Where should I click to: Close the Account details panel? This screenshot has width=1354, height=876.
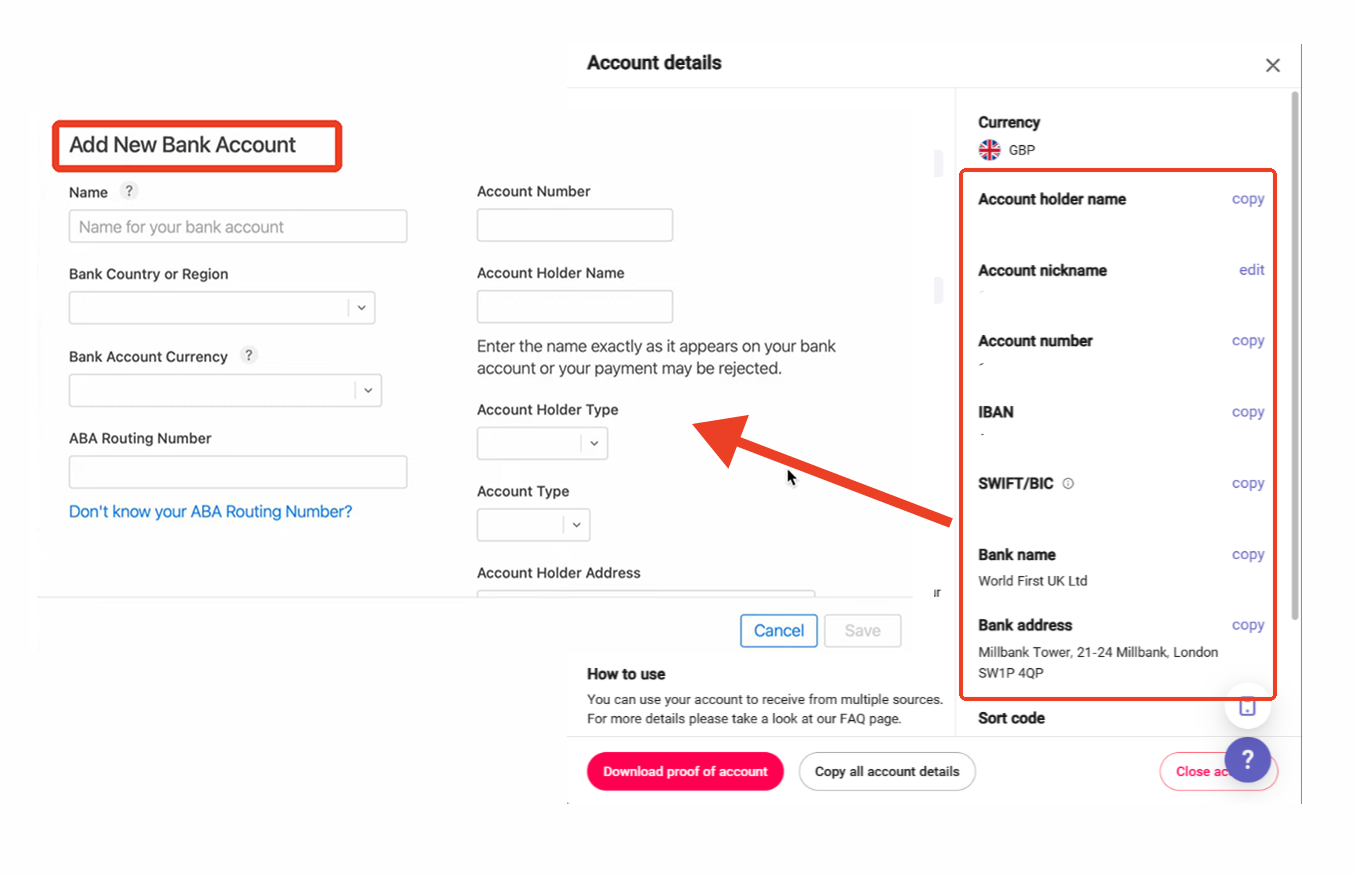(1272, 65)
